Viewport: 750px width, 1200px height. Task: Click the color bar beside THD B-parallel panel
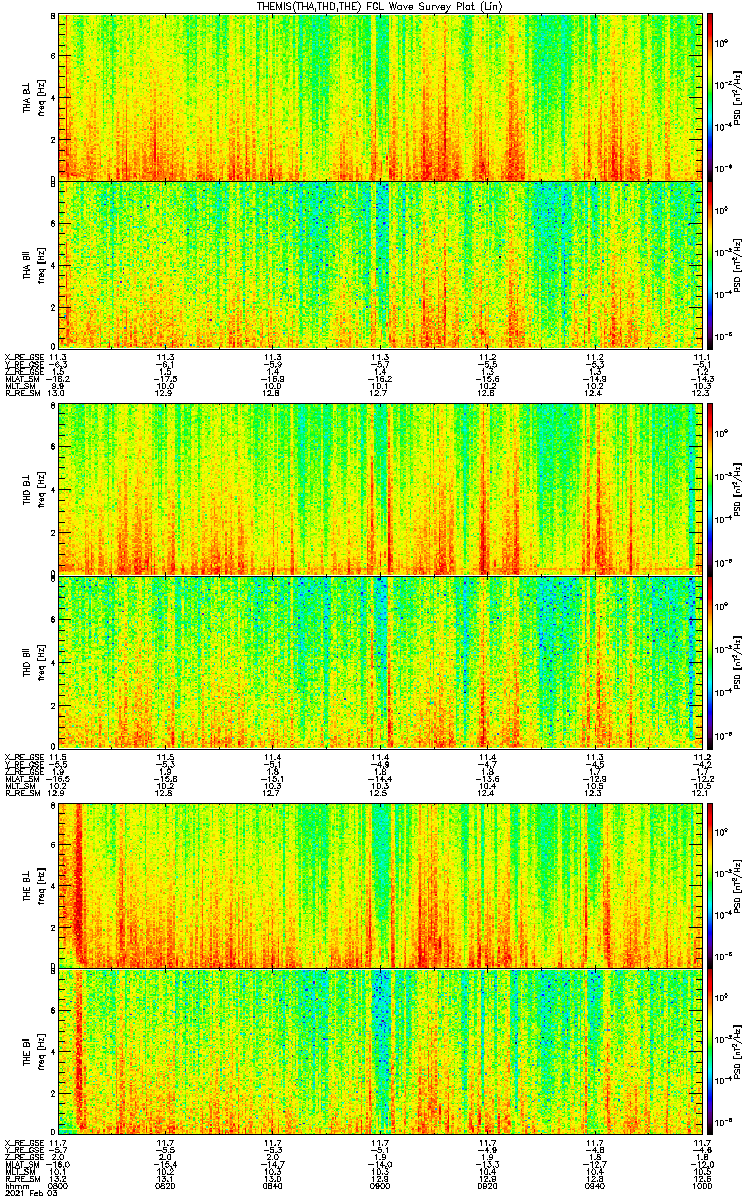coord(710,661)
